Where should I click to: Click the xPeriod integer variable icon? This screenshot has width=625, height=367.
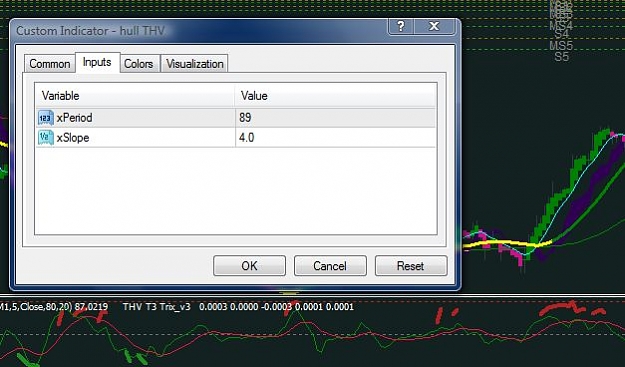(46, 118)
